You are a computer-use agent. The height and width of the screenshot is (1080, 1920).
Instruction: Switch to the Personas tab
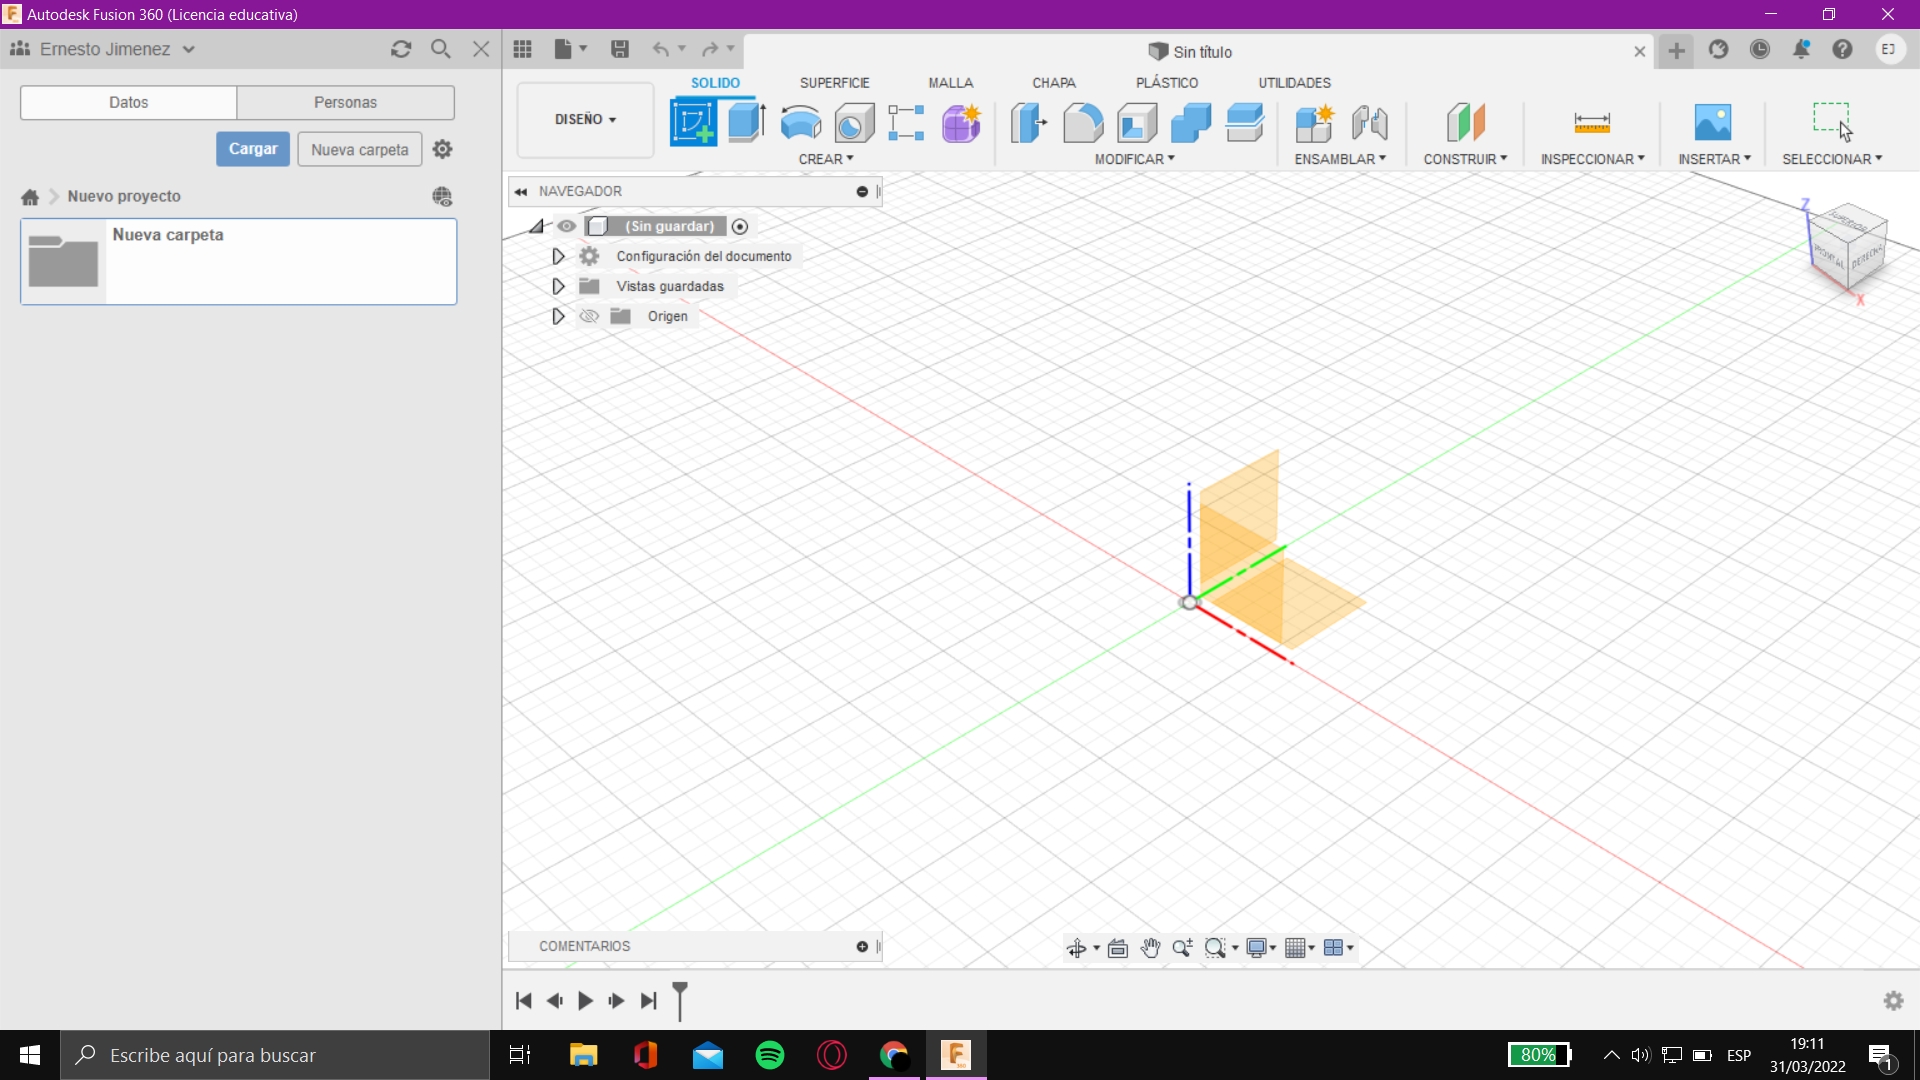[345, 102]
